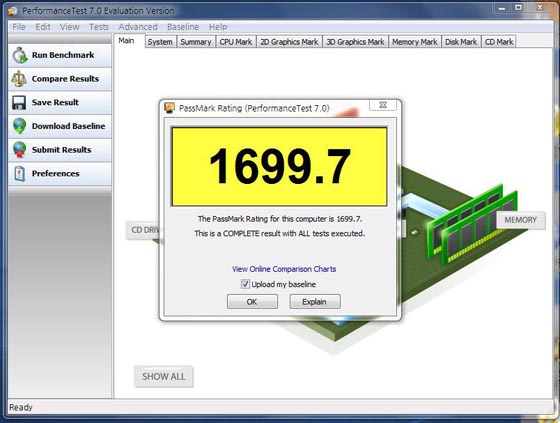The height and width of the screenshot is (423, 560).
Task: Click the Save Result label
Action: point(55,102)
